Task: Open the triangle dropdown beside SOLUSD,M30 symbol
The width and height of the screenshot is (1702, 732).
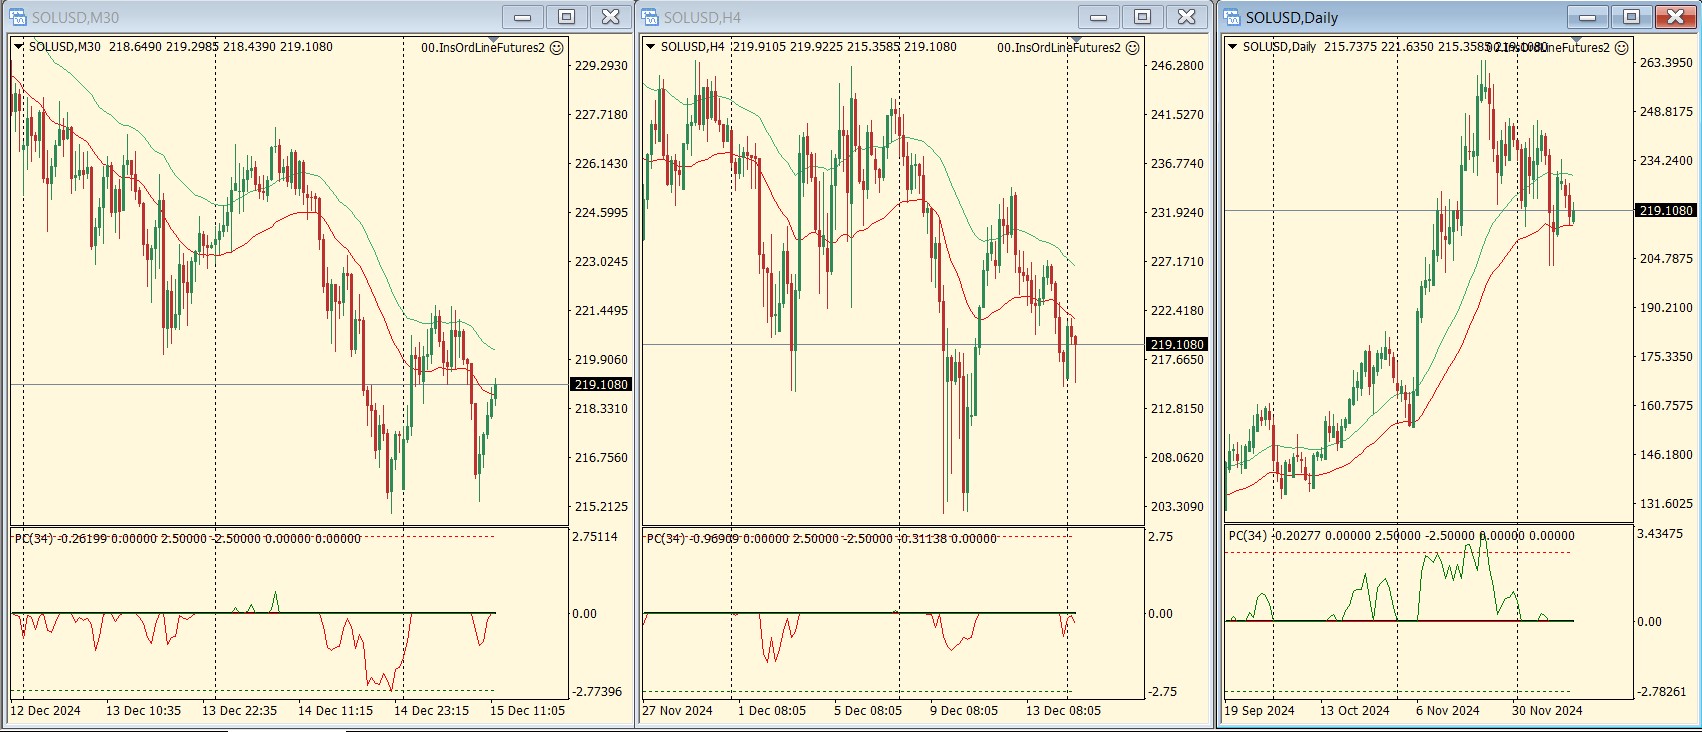Action: pyautogui.click(x=19, y=46)
